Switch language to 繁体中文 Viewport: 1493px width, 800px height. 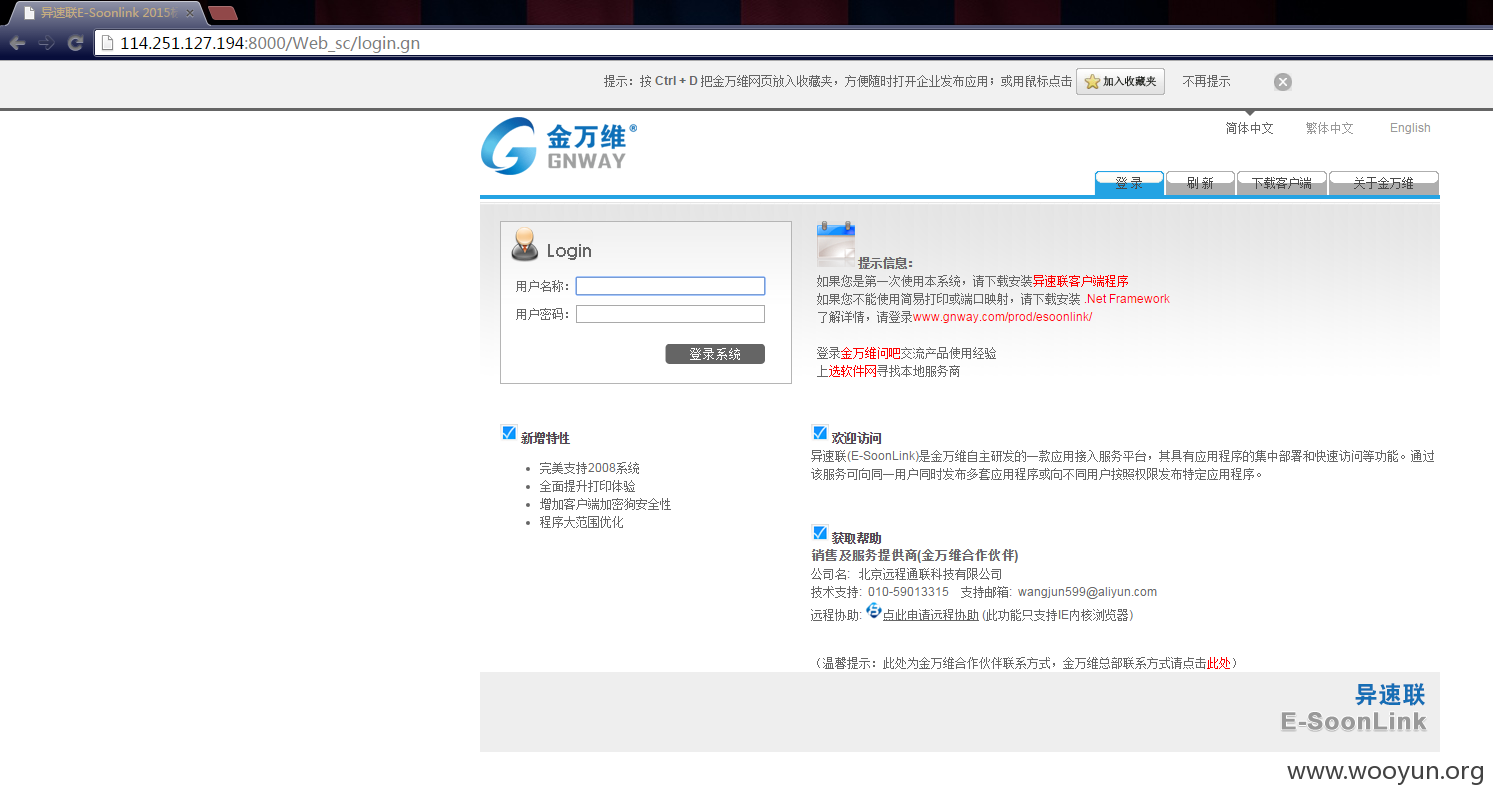coord(1329,128)
